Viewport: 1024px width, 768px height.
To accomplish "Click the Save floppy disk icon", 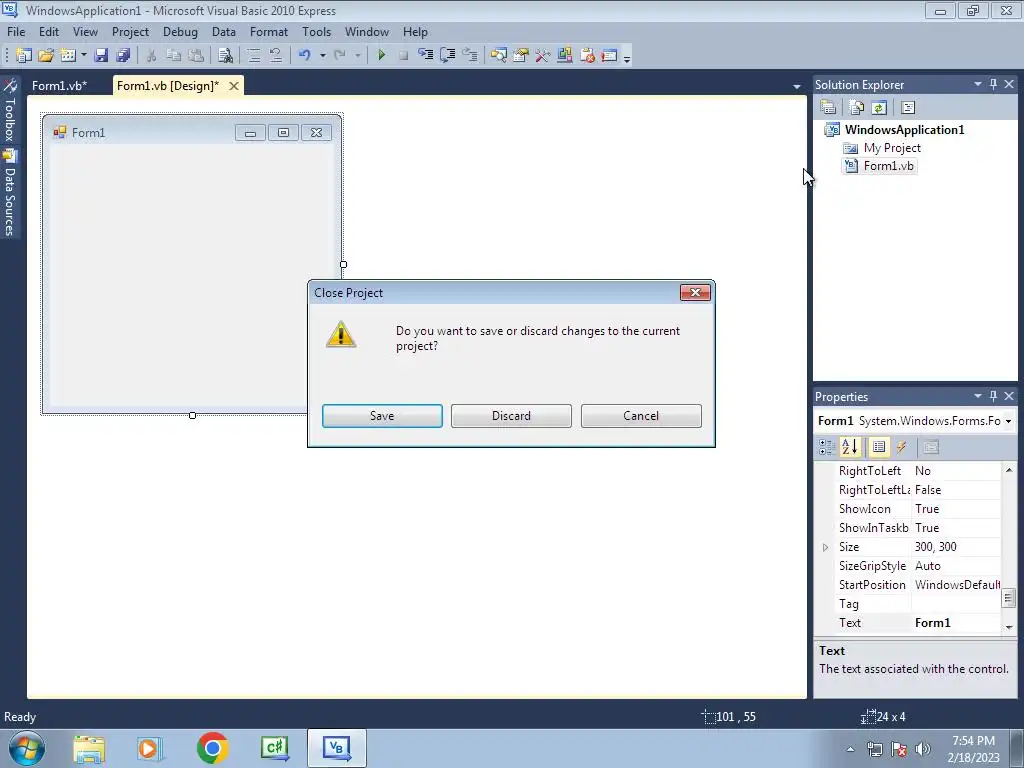I will (x=101, y=56).
